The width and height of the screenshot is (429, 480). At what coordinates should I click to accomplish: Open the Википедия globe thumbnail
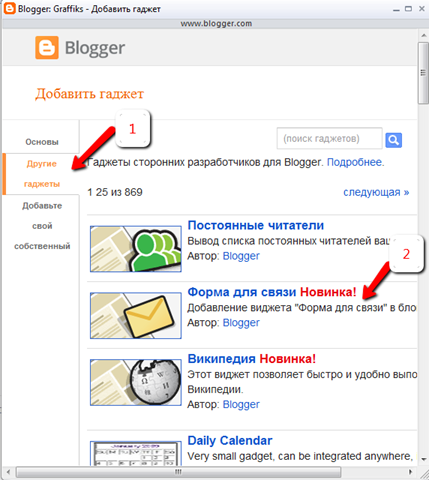point(136,382)
